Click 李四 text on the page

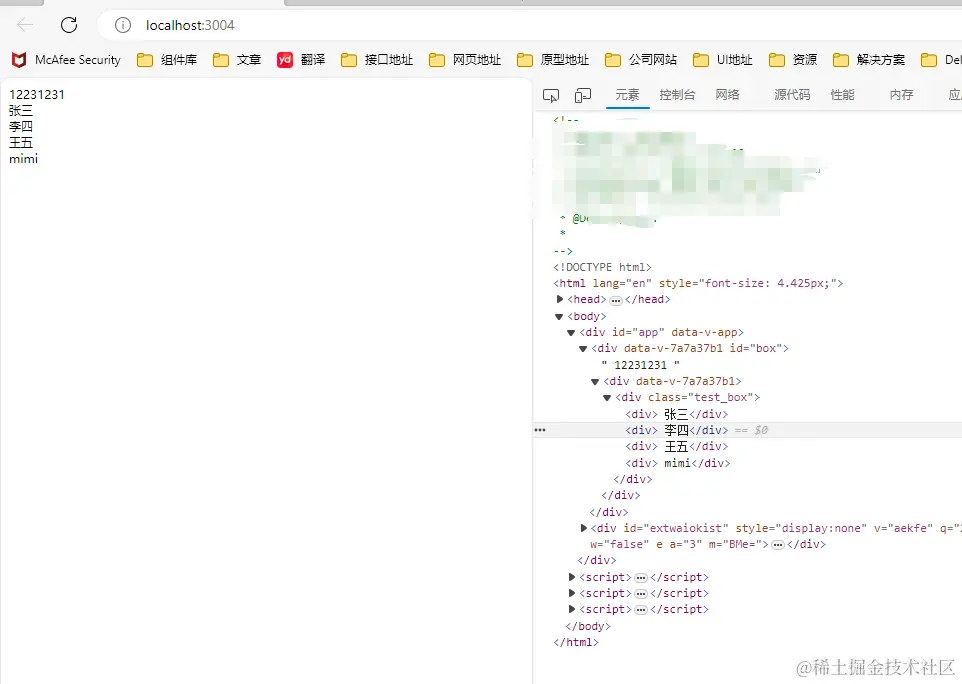click(21, 126)
